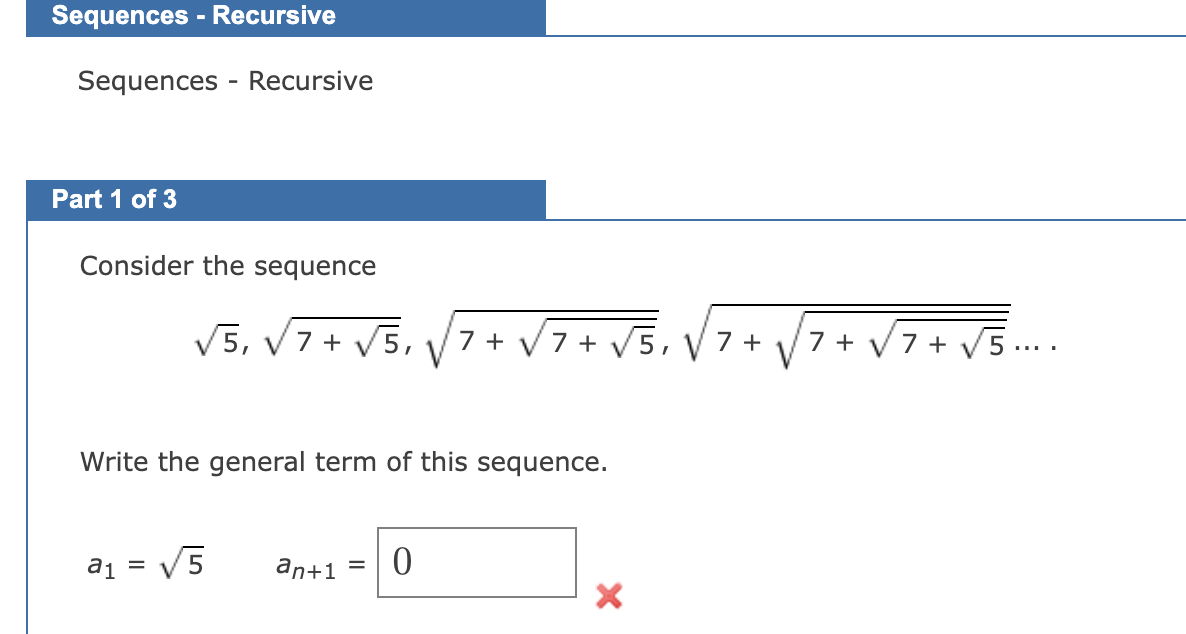Click inside the a(n+1) answer box
Viewport: 1186px width, 634px height.
477,562
